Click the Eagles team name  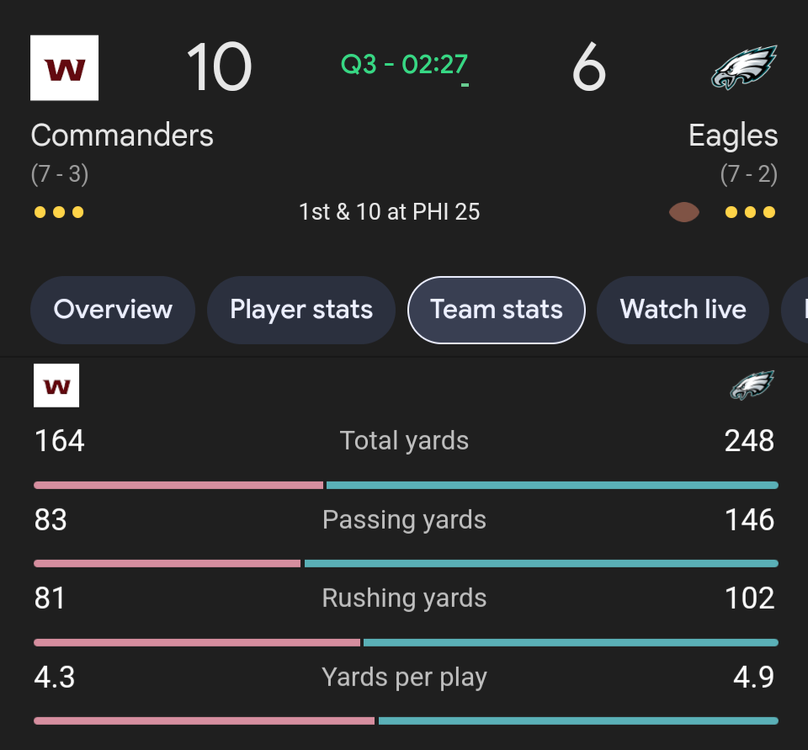coord(733,135)
